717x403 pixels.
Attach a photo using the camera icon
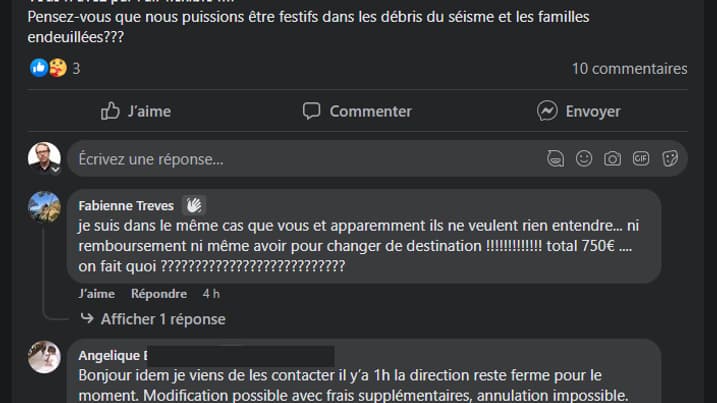tap(612, 159)
